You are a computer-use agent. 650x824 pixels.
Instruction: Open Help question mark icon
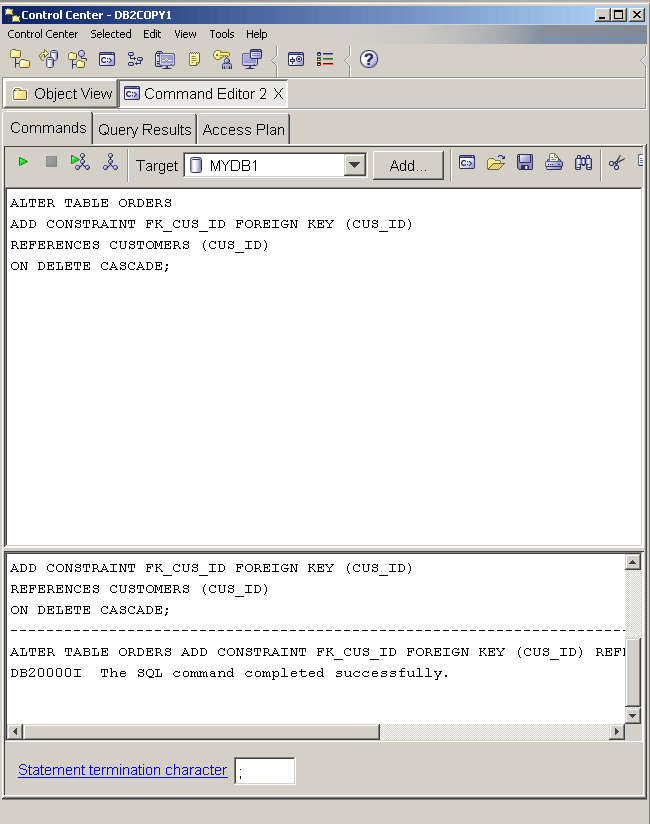point(369,59)
